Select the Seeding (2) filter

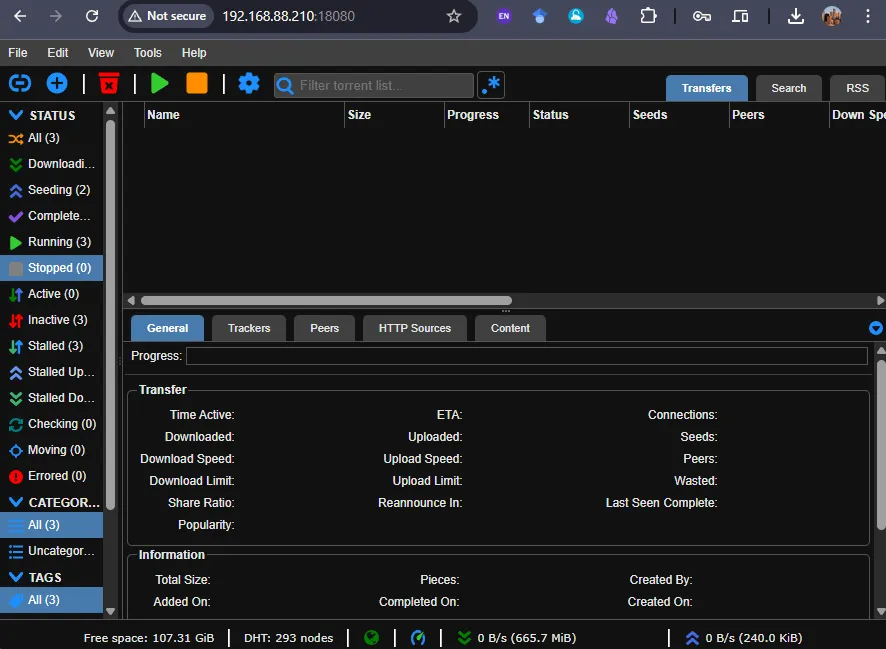[51, 190]
